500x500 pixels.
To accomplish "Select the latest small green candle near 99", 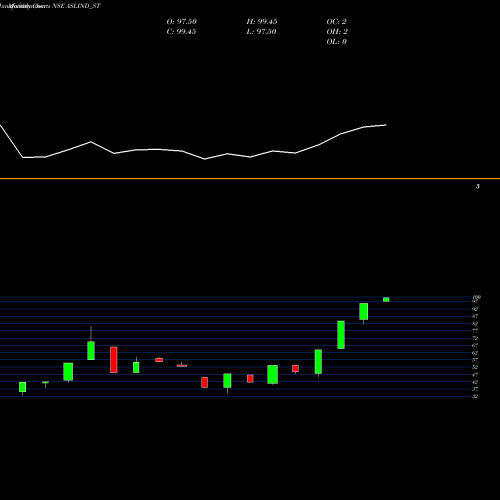I will click(x=386, y=299).
